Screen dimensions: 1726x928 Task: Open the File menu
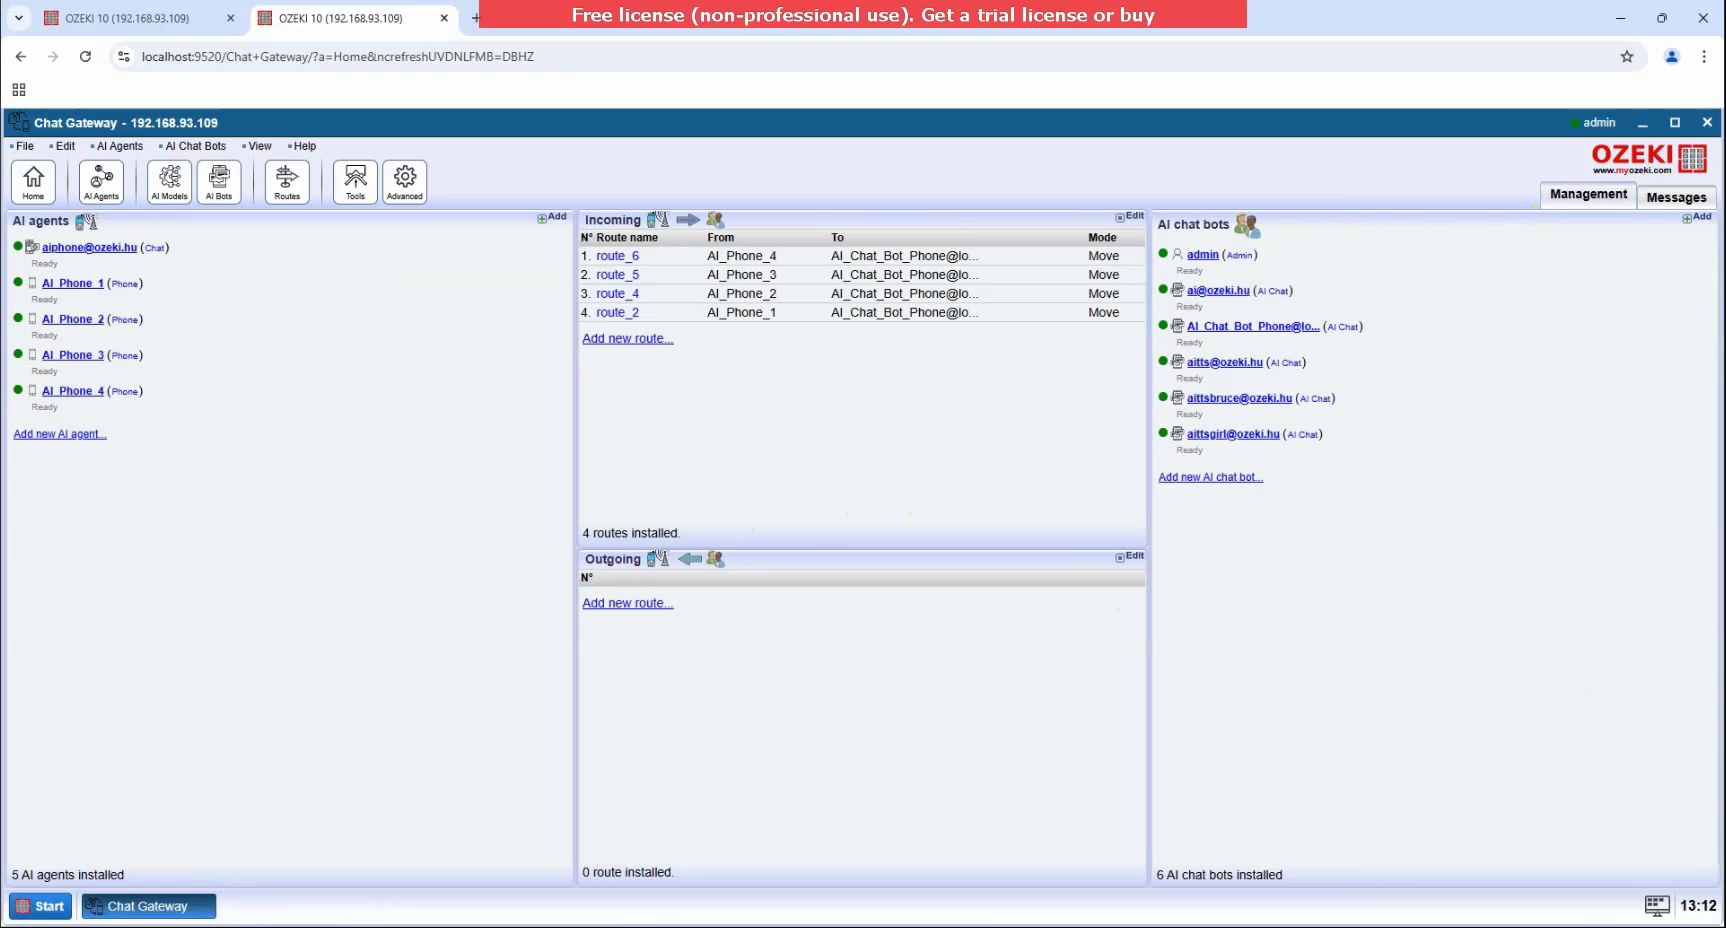[22, 146]
